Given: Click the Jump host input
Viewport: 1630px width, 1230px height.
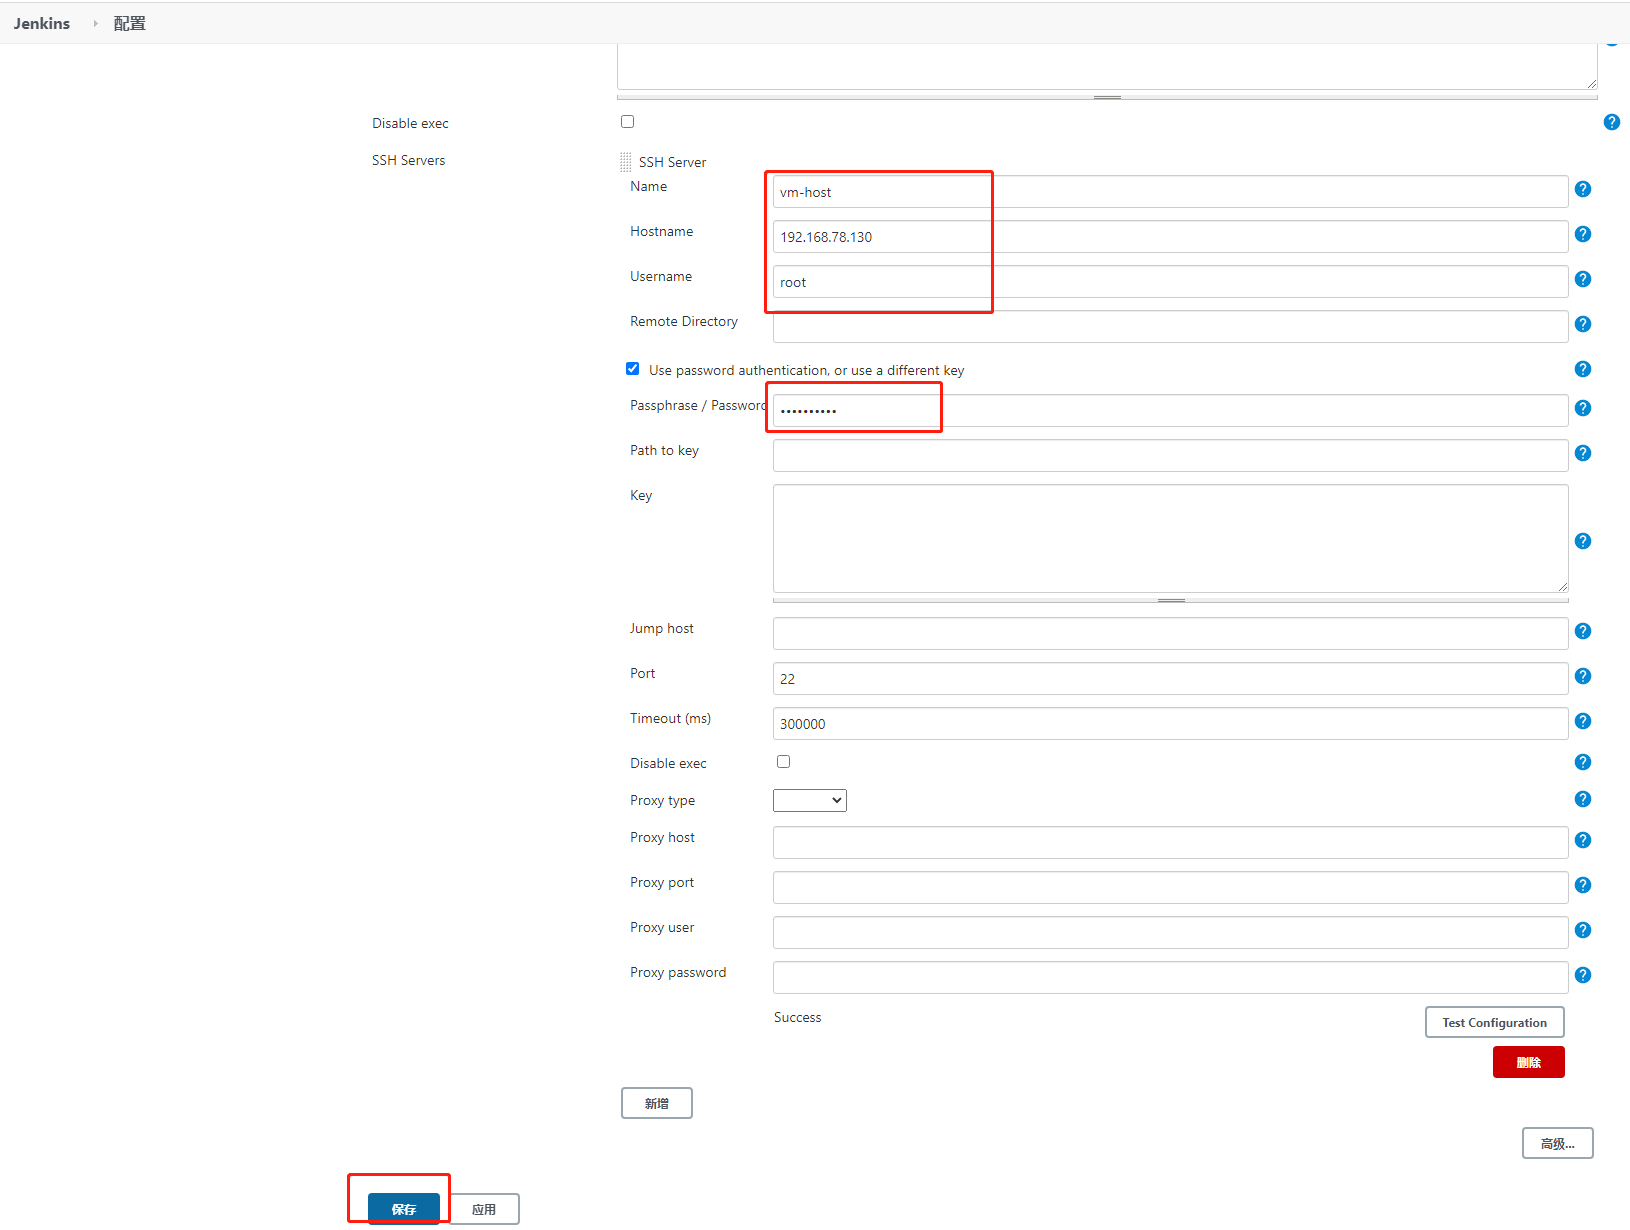Looking at the screenshot, I should pos(1170,634).
